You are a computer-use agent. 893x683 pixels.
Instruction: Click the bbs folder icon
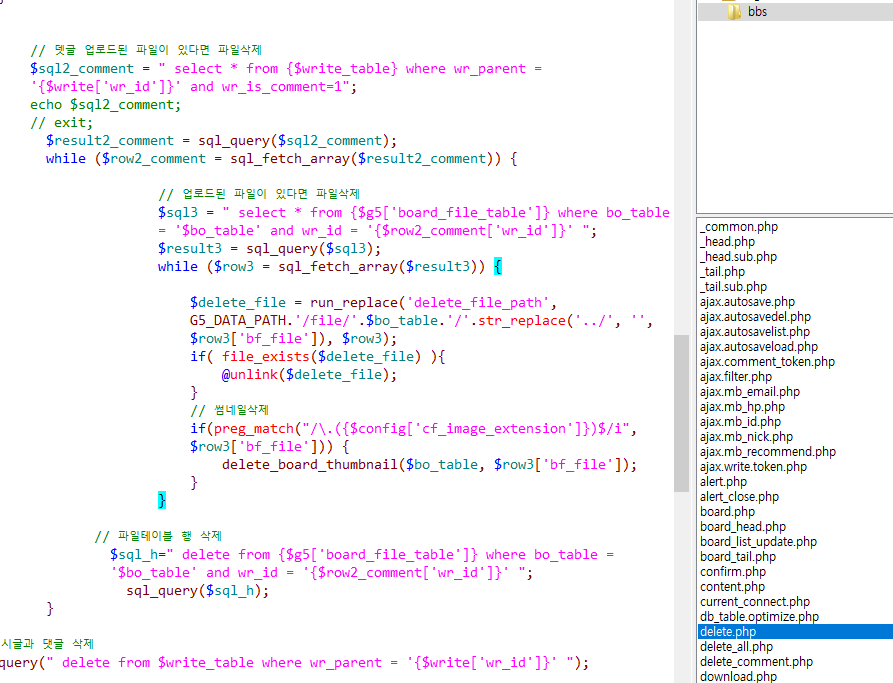tap(734, 12)
